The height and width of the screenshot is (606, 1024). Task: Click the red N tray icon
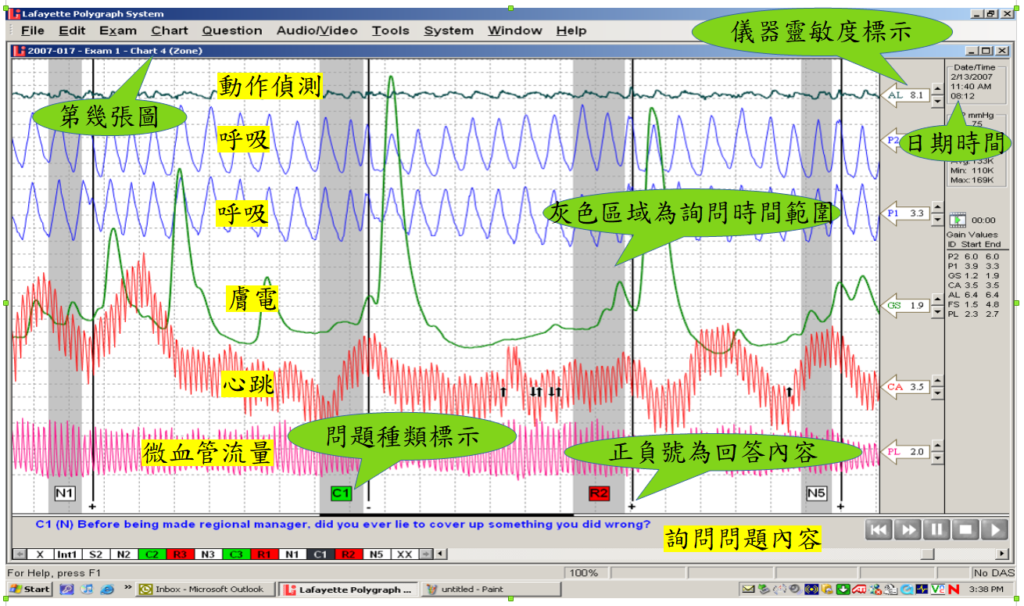point(953,589)
